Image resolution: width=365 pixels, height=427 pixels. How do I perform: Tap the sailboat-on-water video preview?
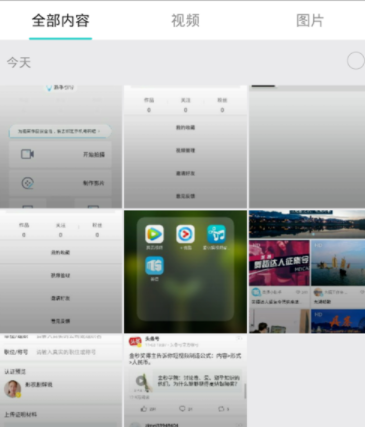[338, 263]
